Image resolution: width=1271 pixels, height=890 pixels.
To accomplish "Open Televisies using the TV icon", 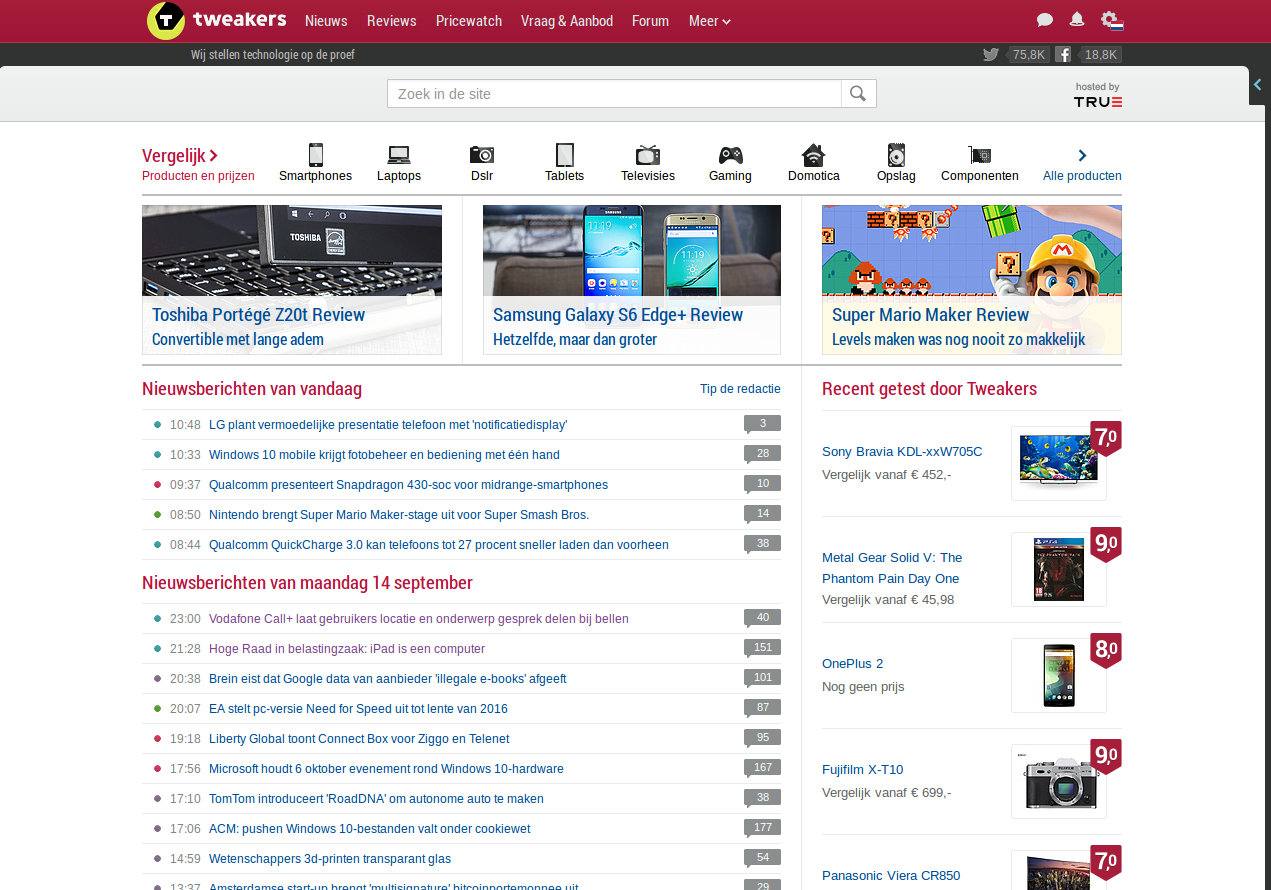I will click(x=647, y=156).
